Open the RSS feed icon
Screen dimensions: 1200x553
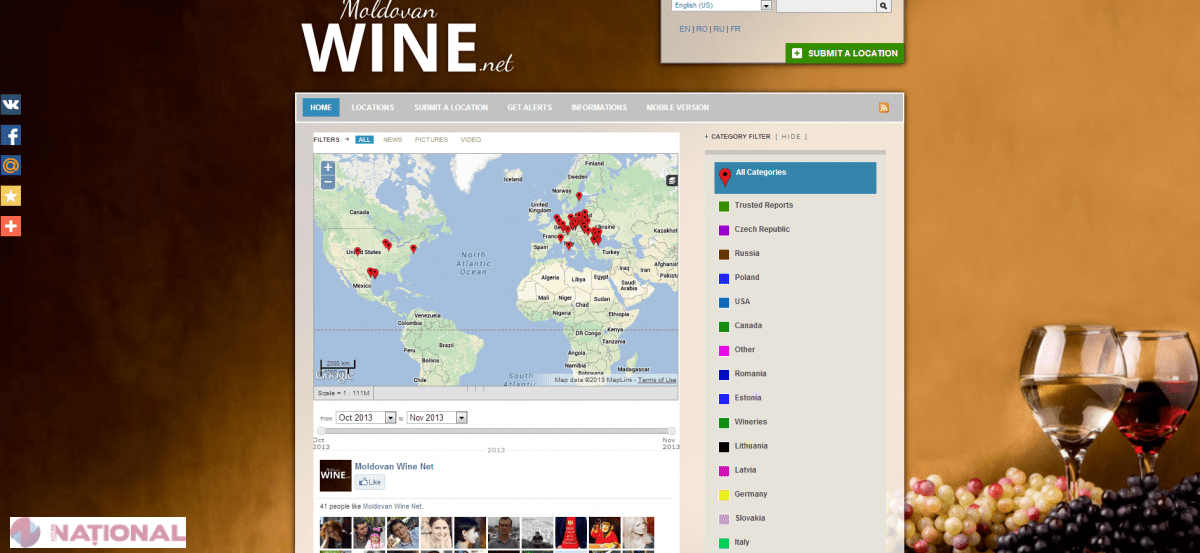tap(884, 108)
